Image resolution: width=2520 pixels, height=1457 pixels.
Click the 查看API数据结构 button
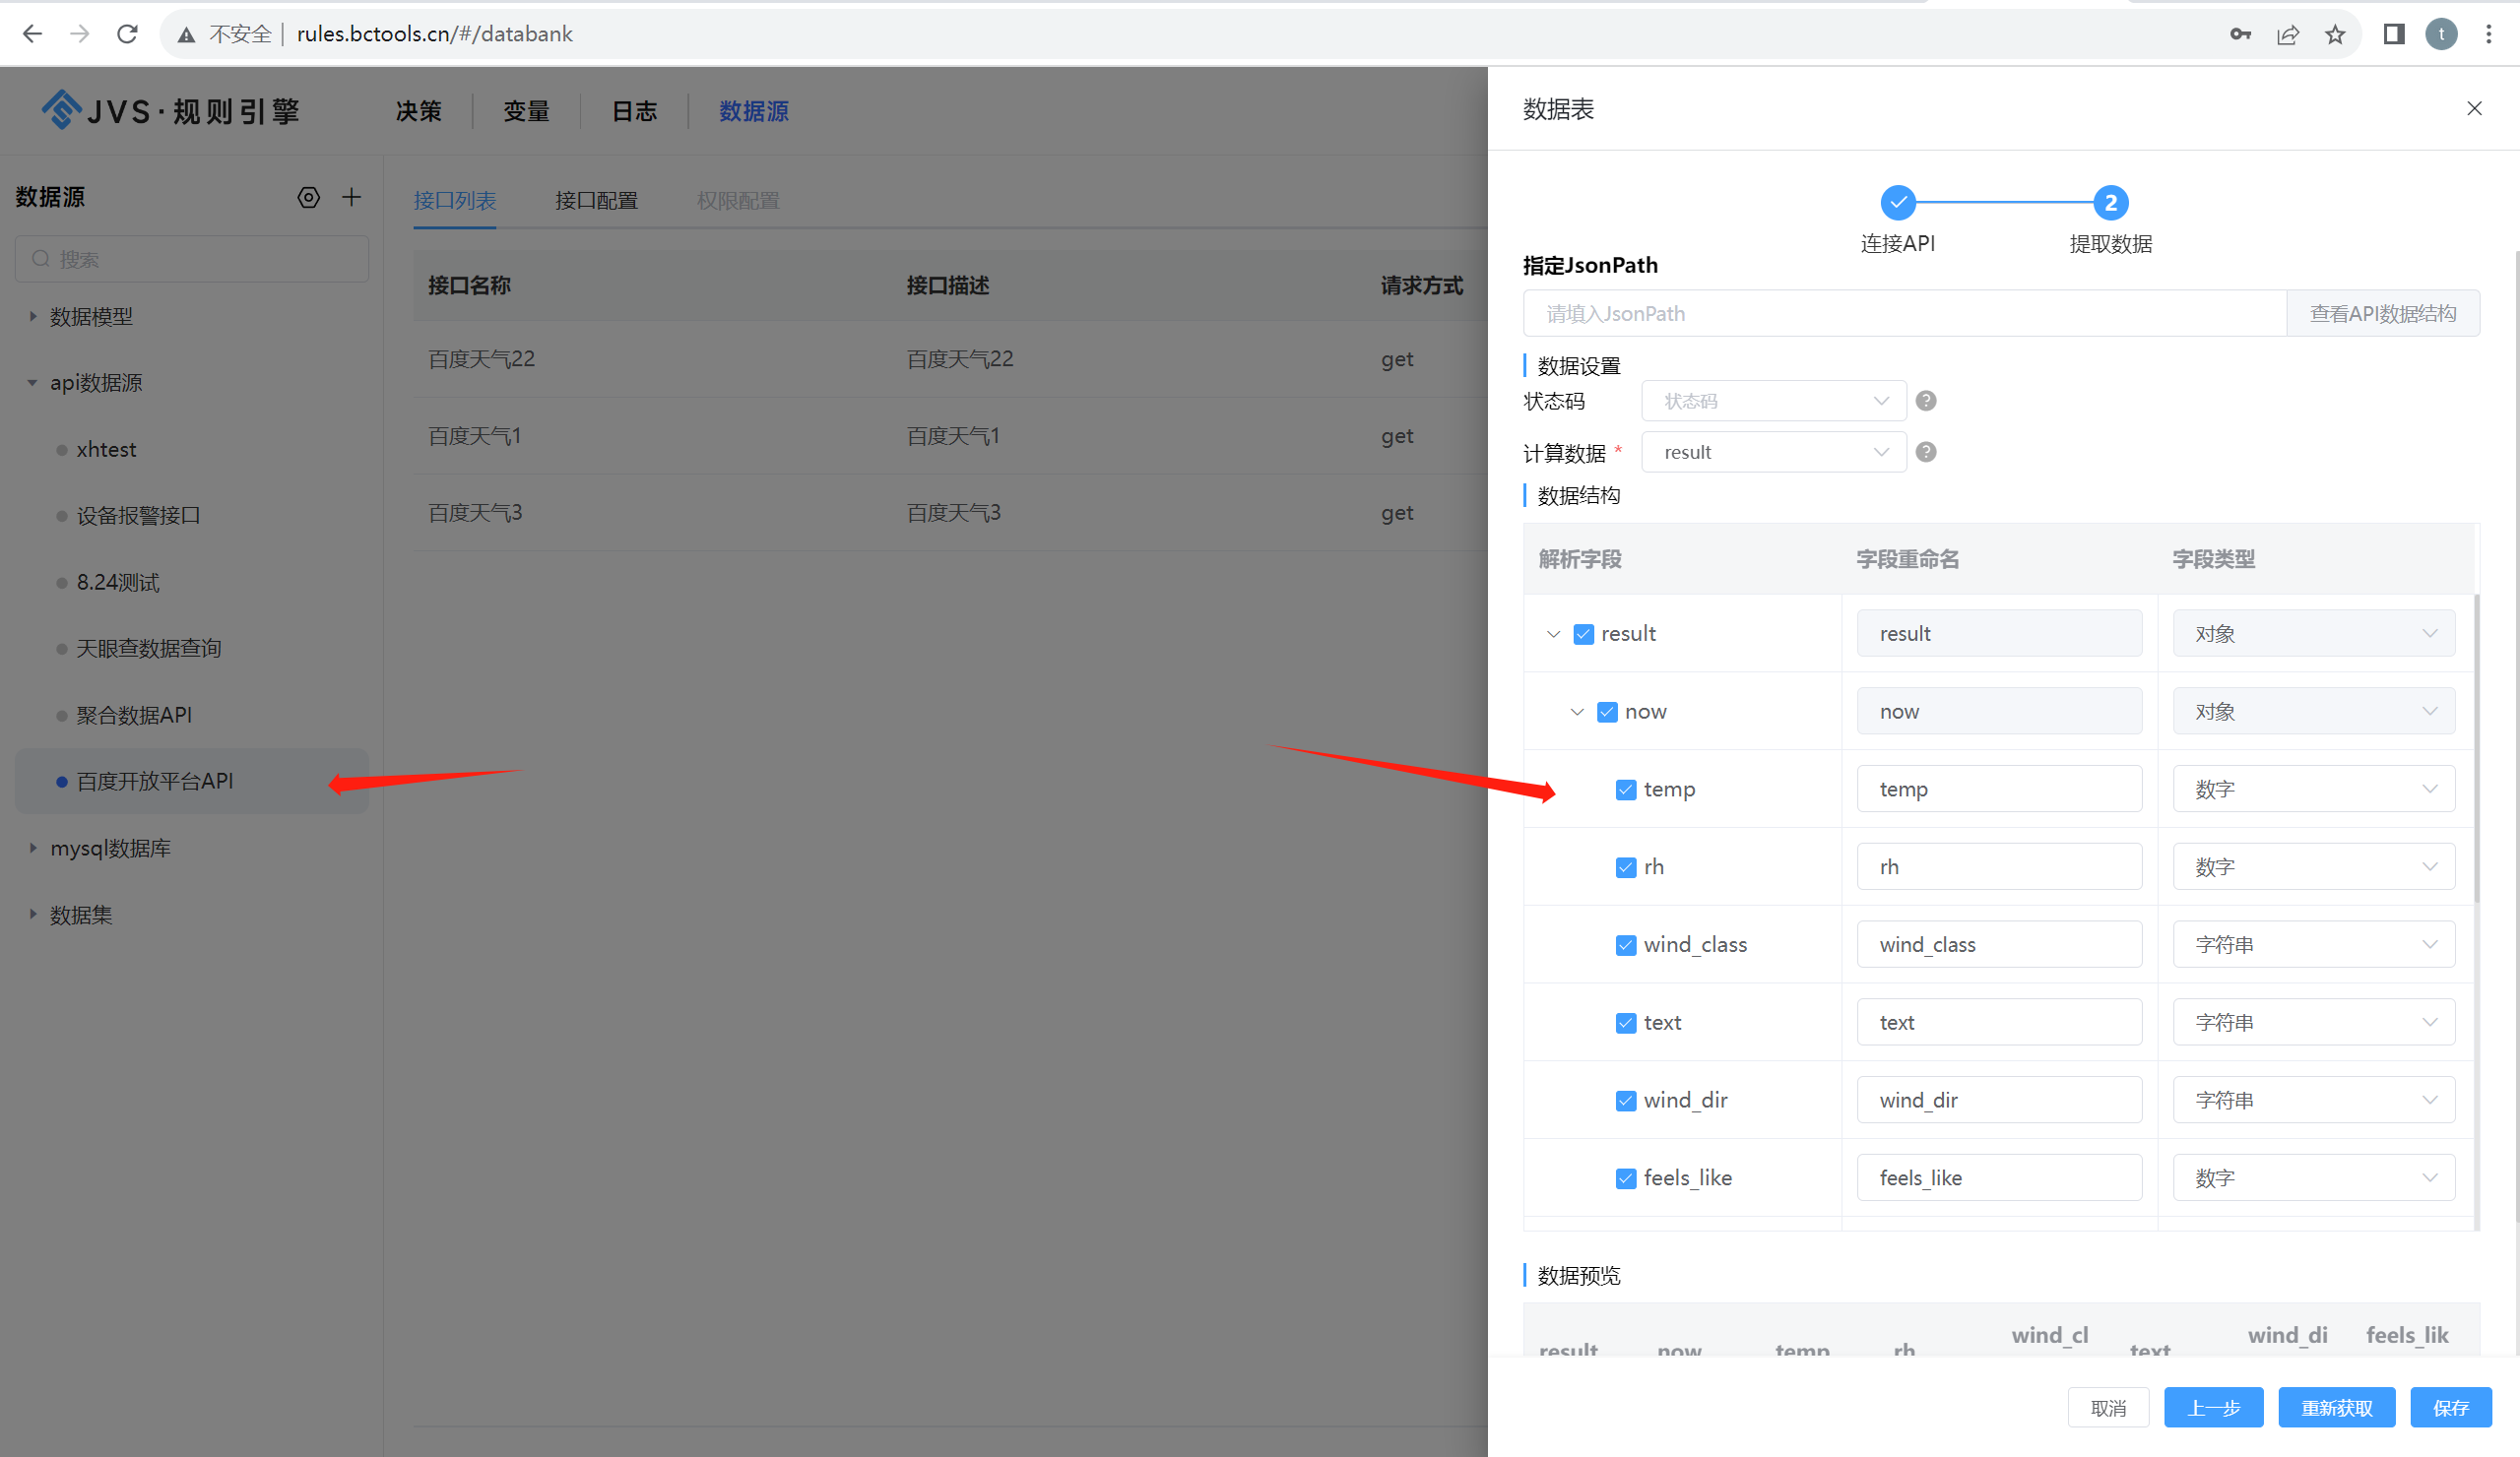pyautogui.click(x=2383, y=312)
